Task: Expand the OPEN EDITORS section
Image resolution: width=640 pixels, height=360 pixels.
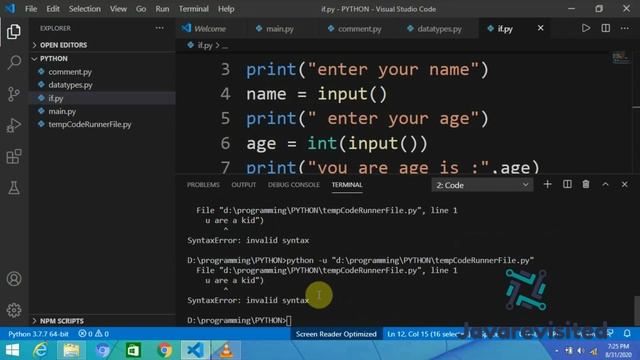Action: point(102,45)
